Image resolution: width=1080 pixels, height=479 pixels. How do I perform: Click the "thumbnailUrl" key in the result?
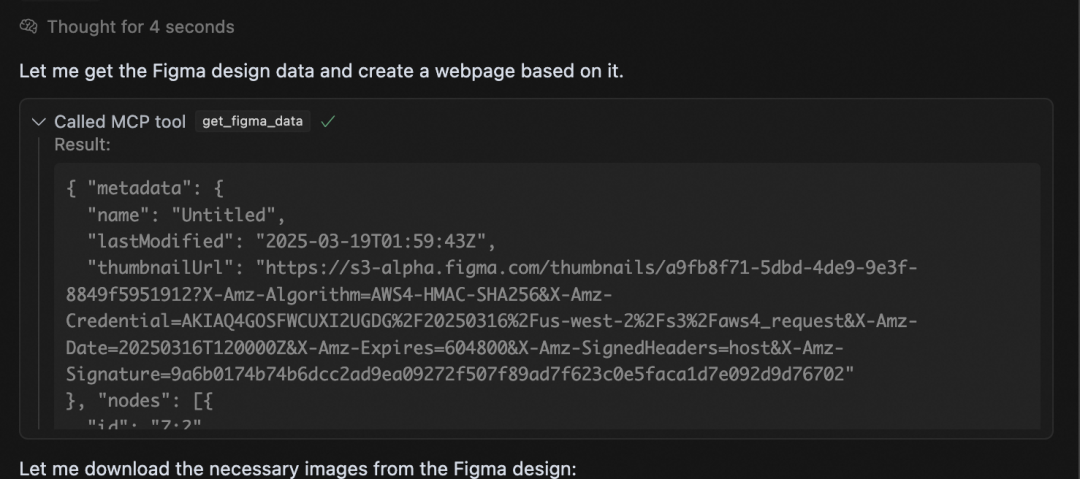click(165, 267)
